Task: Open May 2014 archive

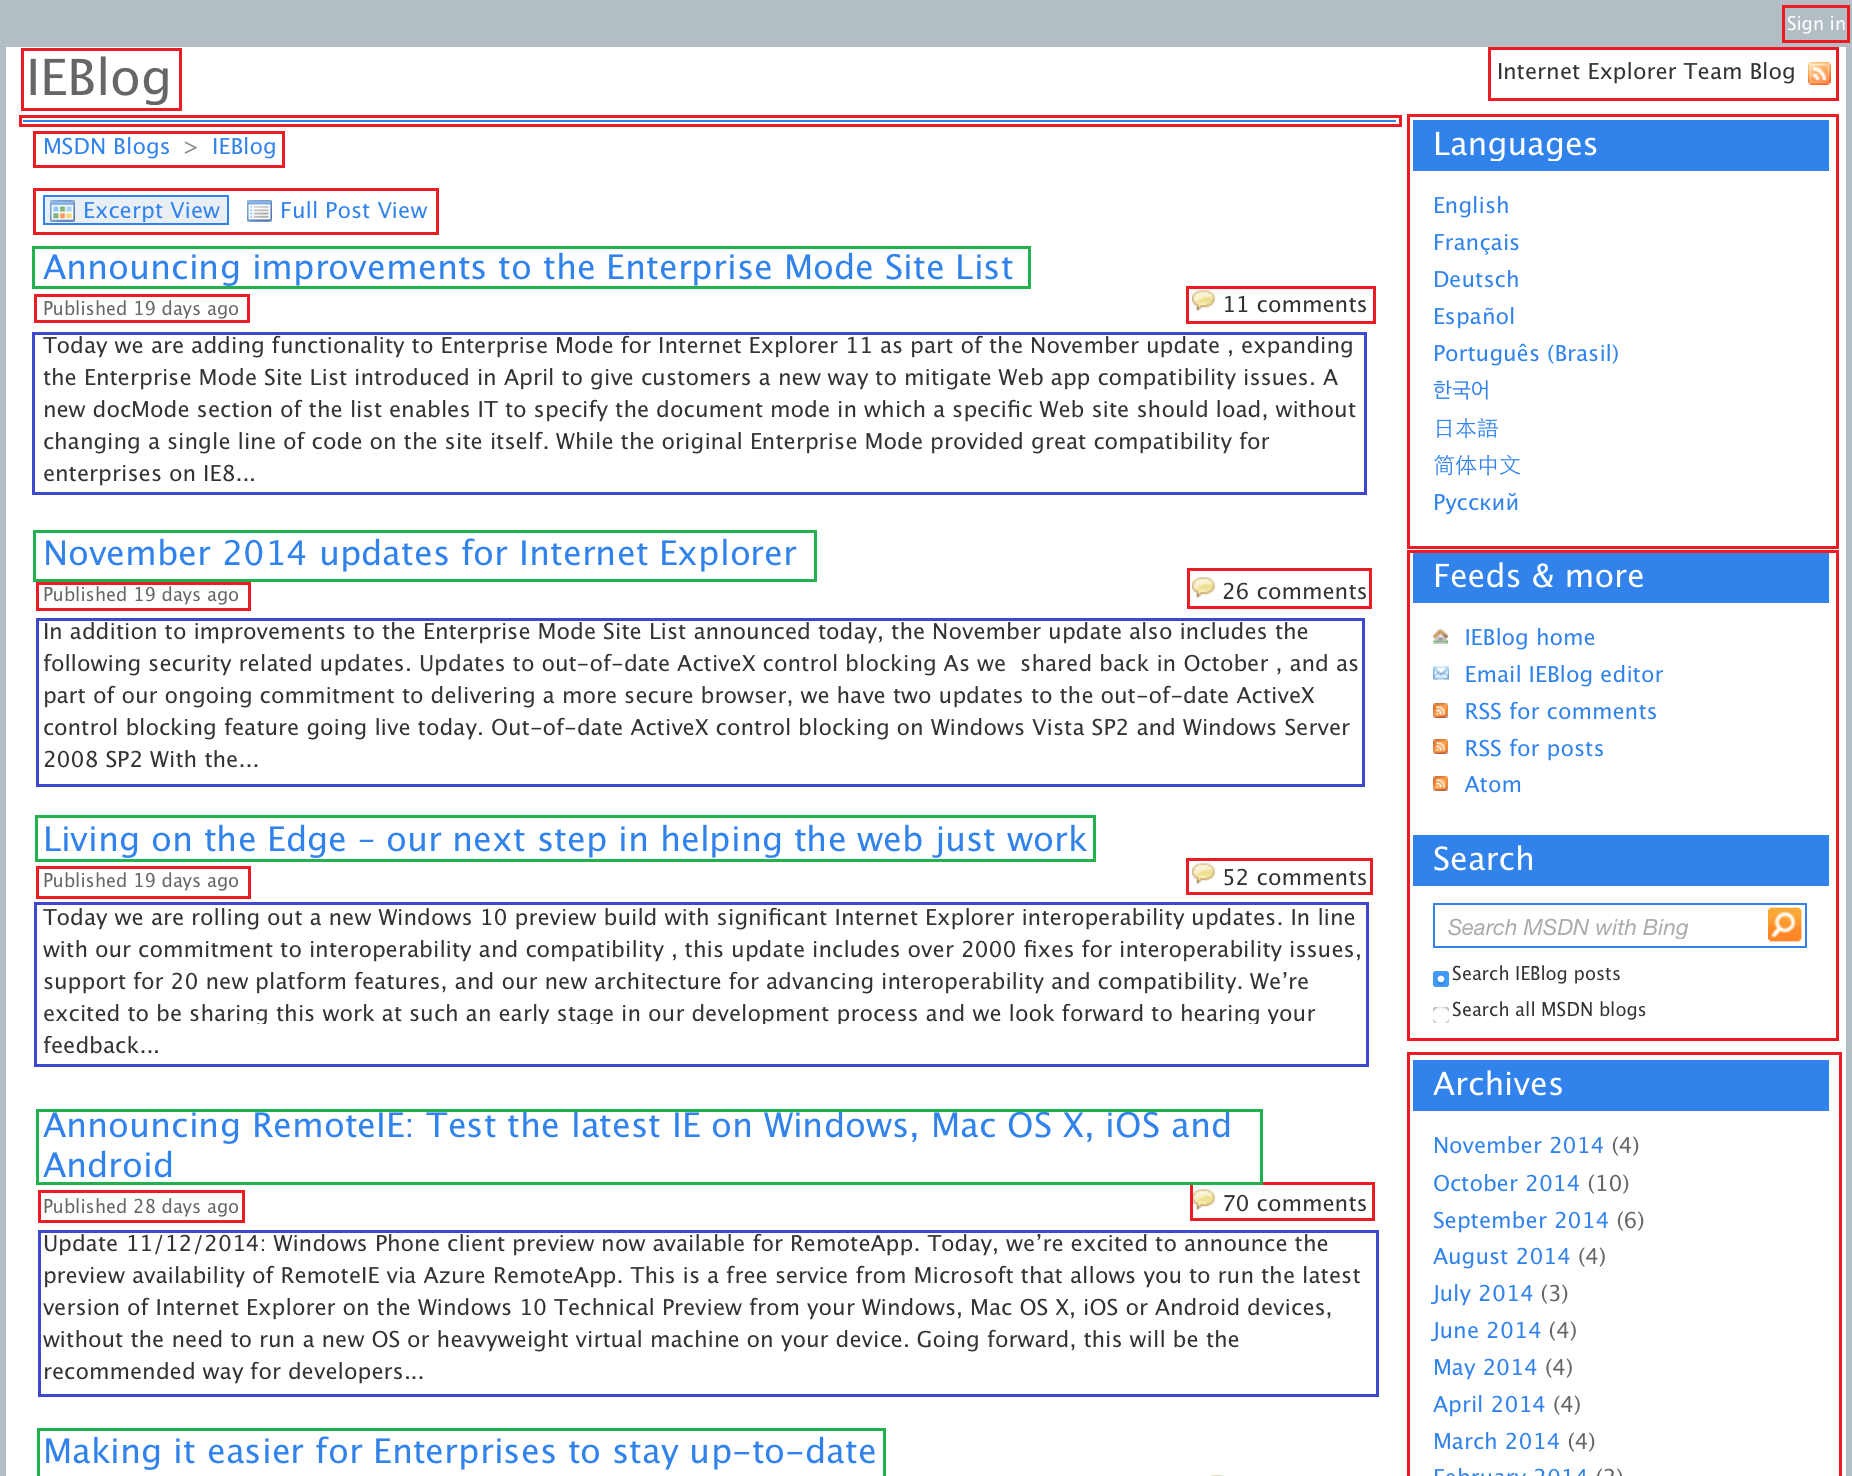Action: 1484,1367
